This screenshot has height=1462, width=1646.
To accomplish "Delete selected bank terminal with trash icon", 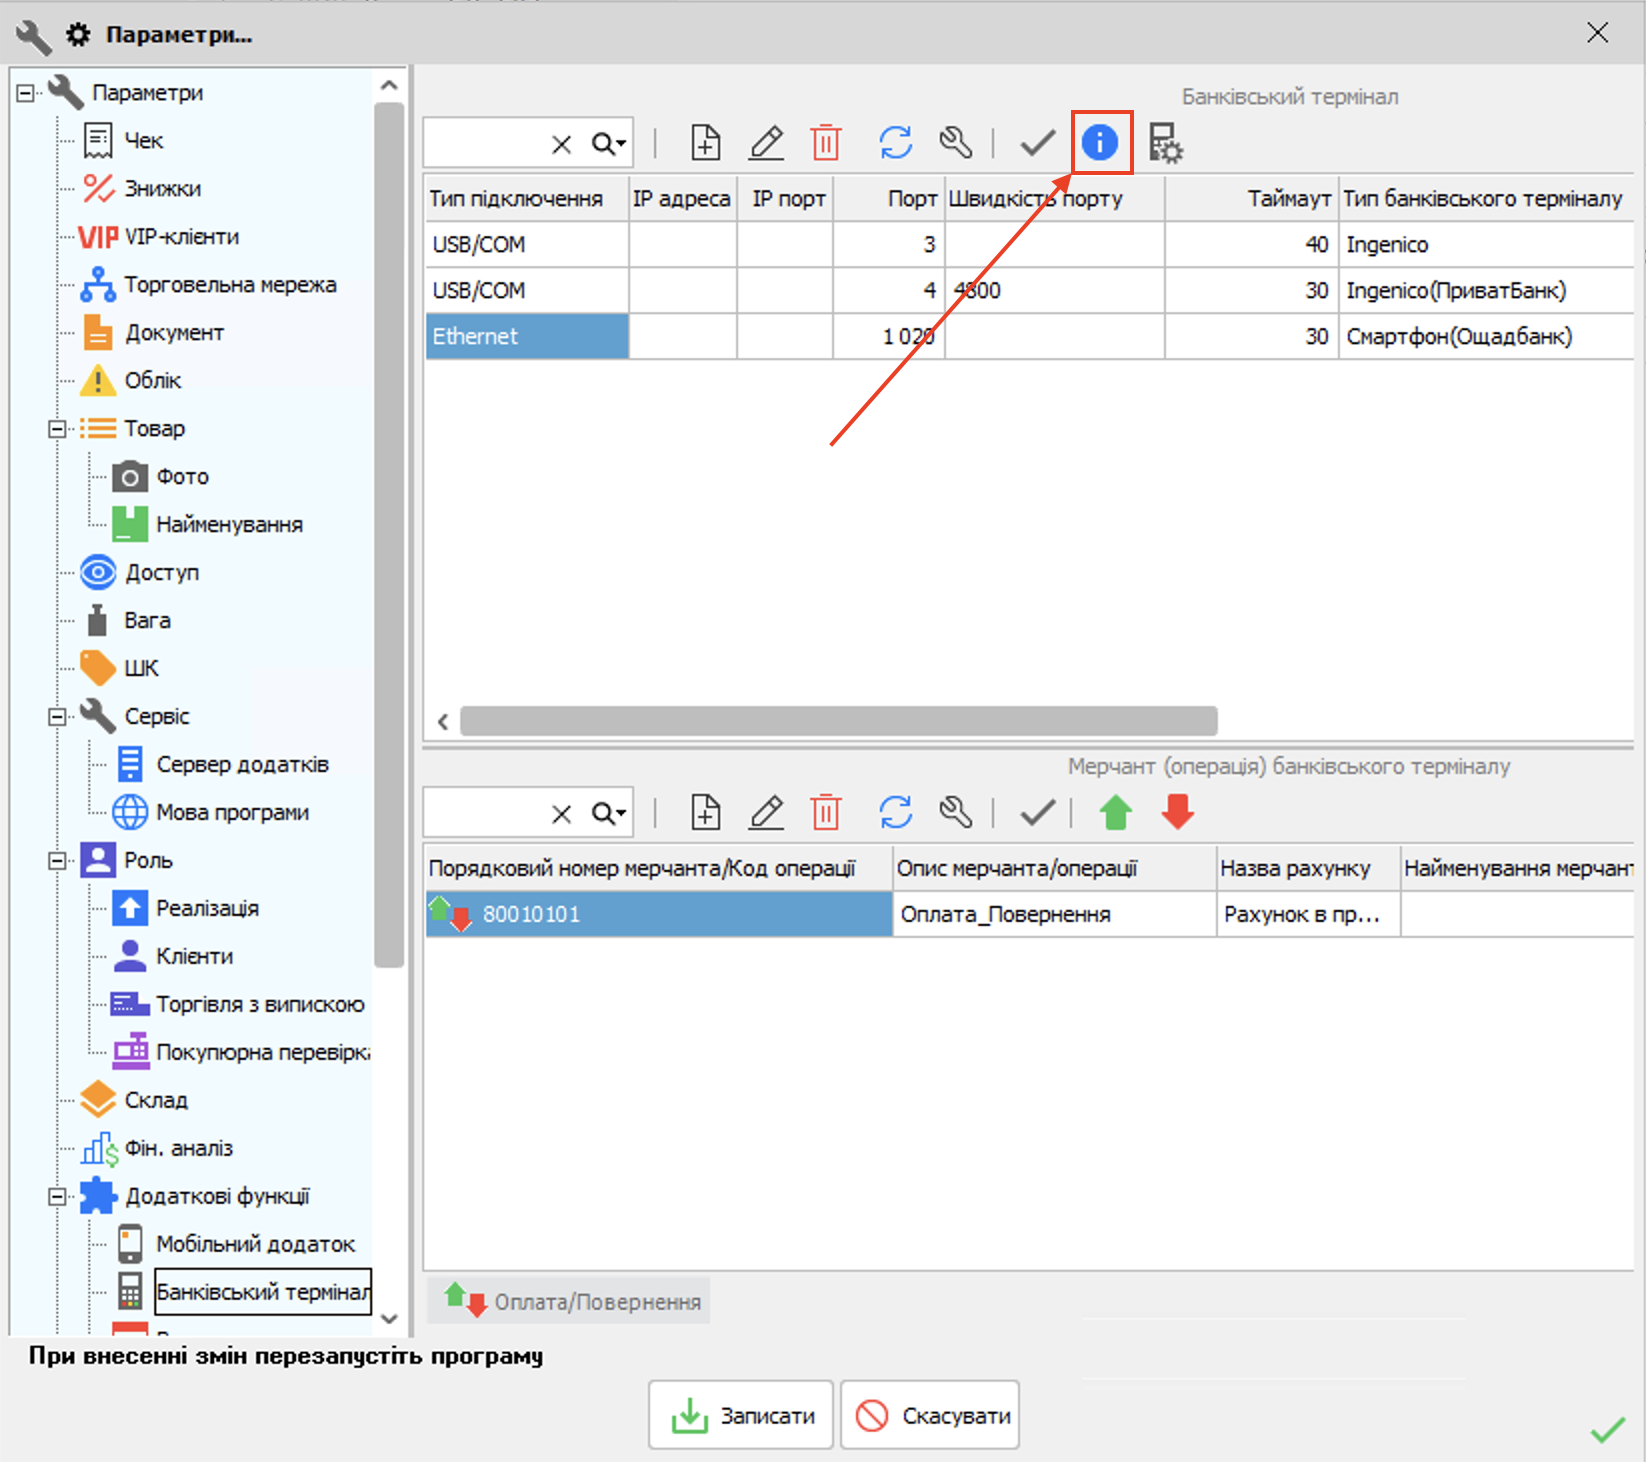I will pyautogui.click(x=825, y=143).
